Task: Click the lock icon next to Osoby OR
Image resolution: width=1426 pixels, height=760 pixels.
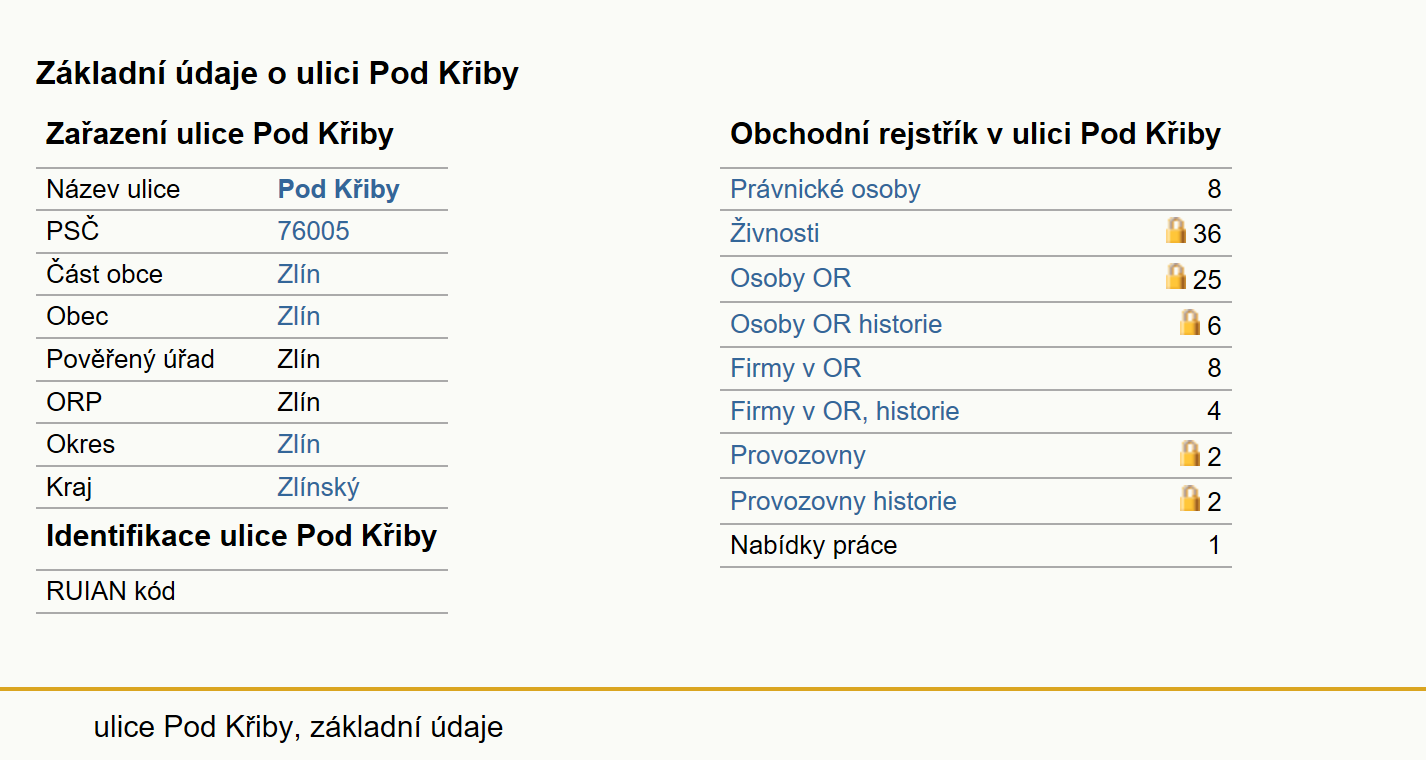Action: pos(1176,276)
